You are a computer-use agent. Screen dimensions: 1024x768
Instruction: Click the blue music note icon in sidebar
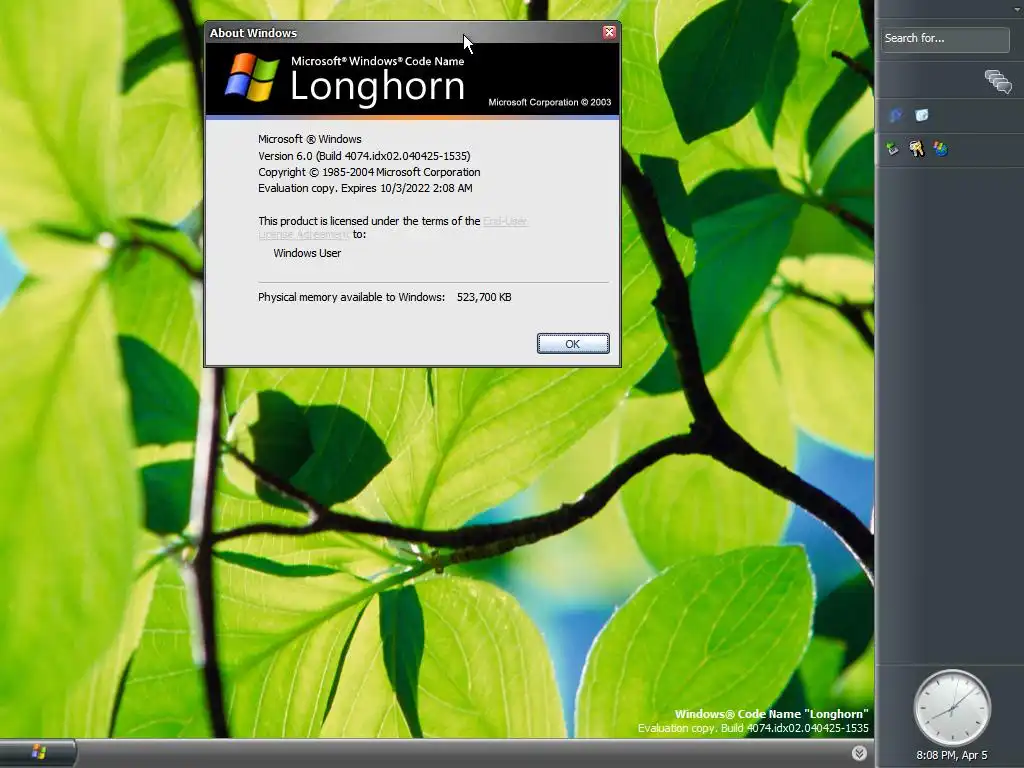pyautogui.click(x=895, y=116)
